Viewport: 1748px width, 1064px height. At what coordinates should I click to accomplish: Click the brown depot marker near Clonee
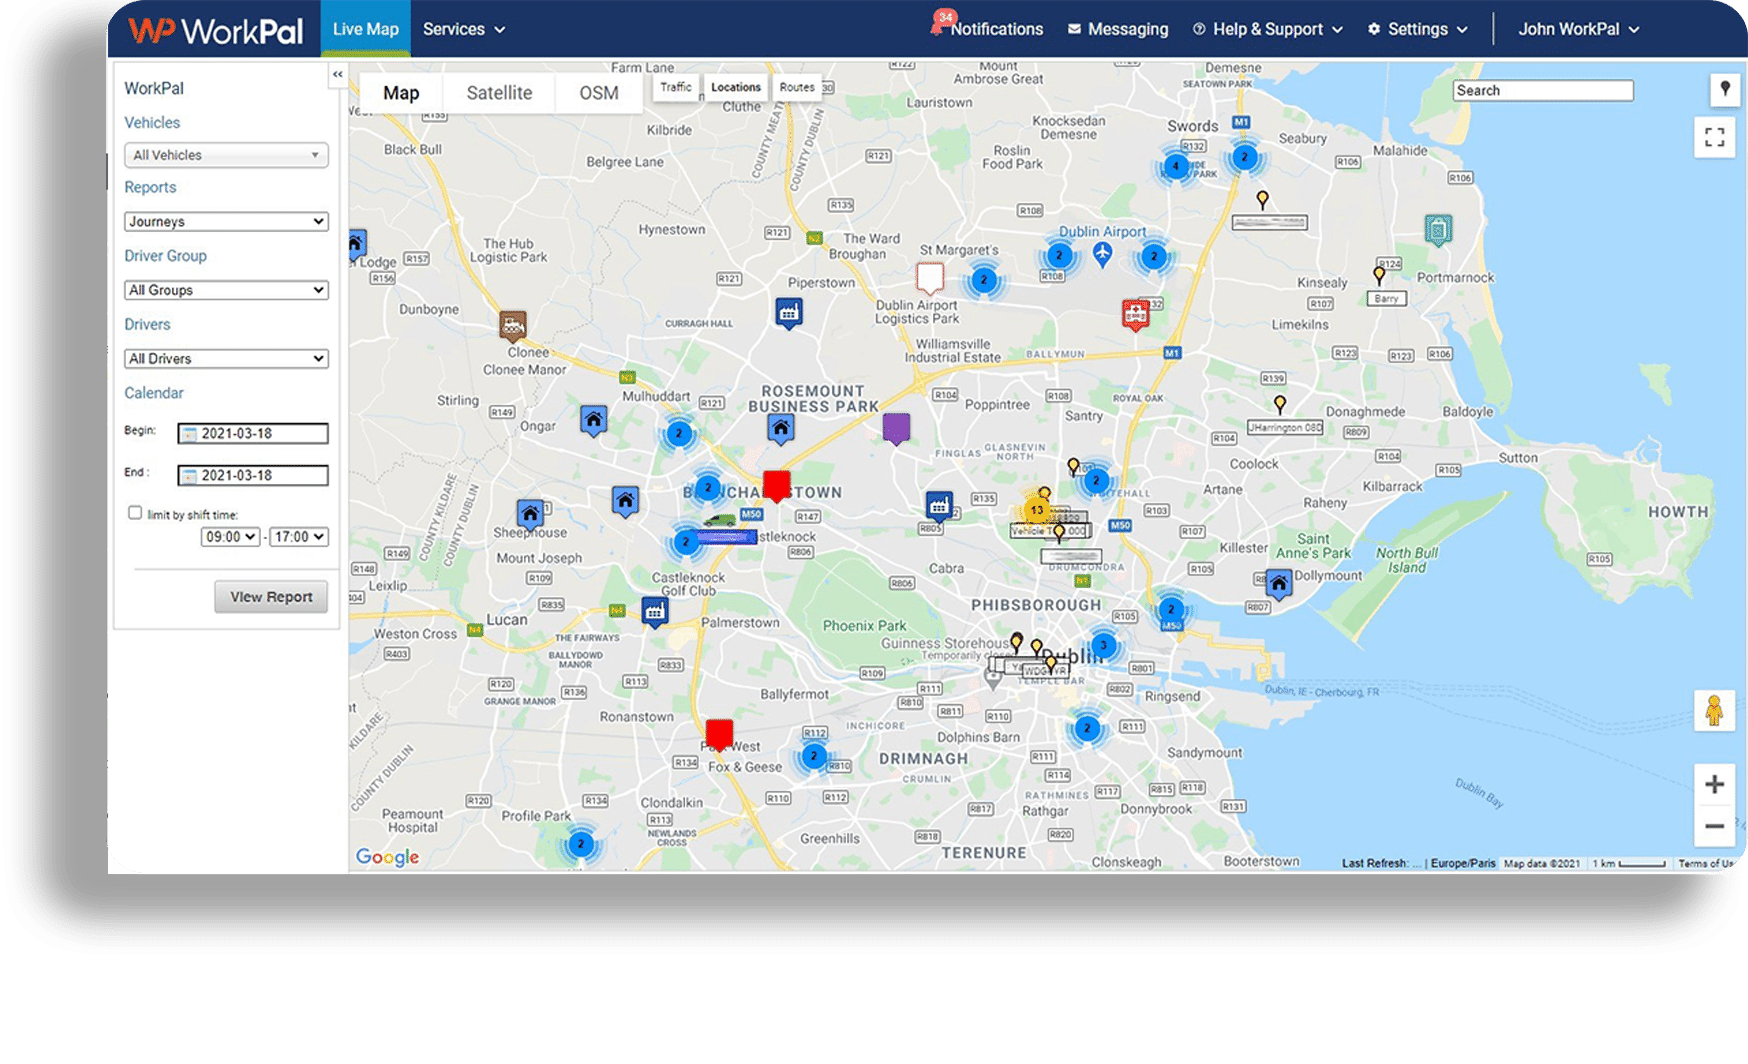coord(513,324)
